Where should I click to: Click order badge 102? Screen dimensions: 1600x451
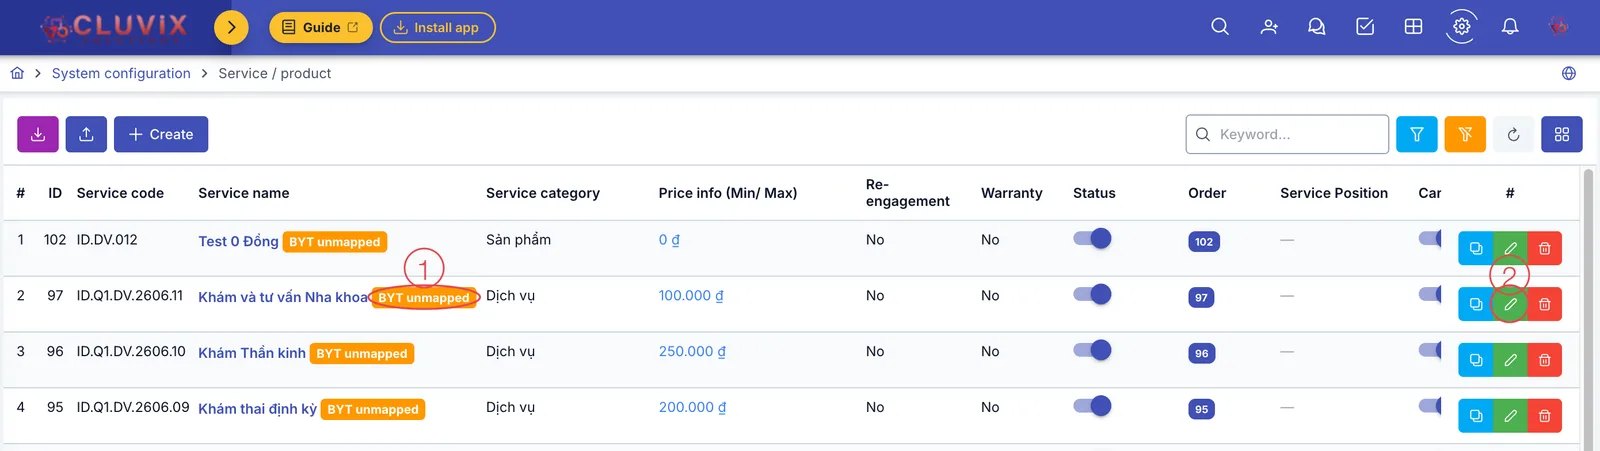click(x=1204, y=242)
